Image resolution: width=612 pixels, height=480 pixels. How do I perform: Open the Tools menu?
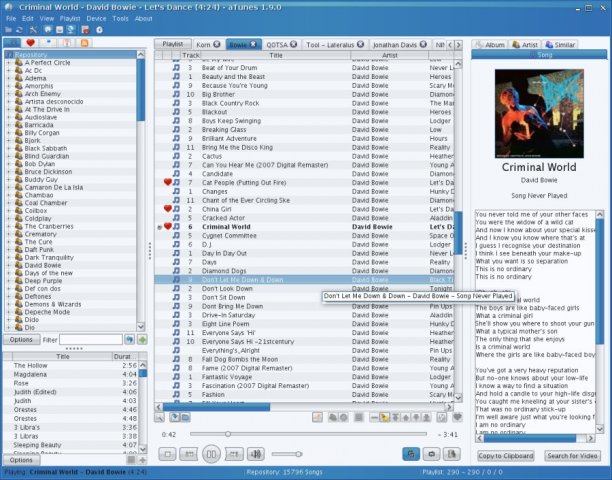tap(120, 18)
